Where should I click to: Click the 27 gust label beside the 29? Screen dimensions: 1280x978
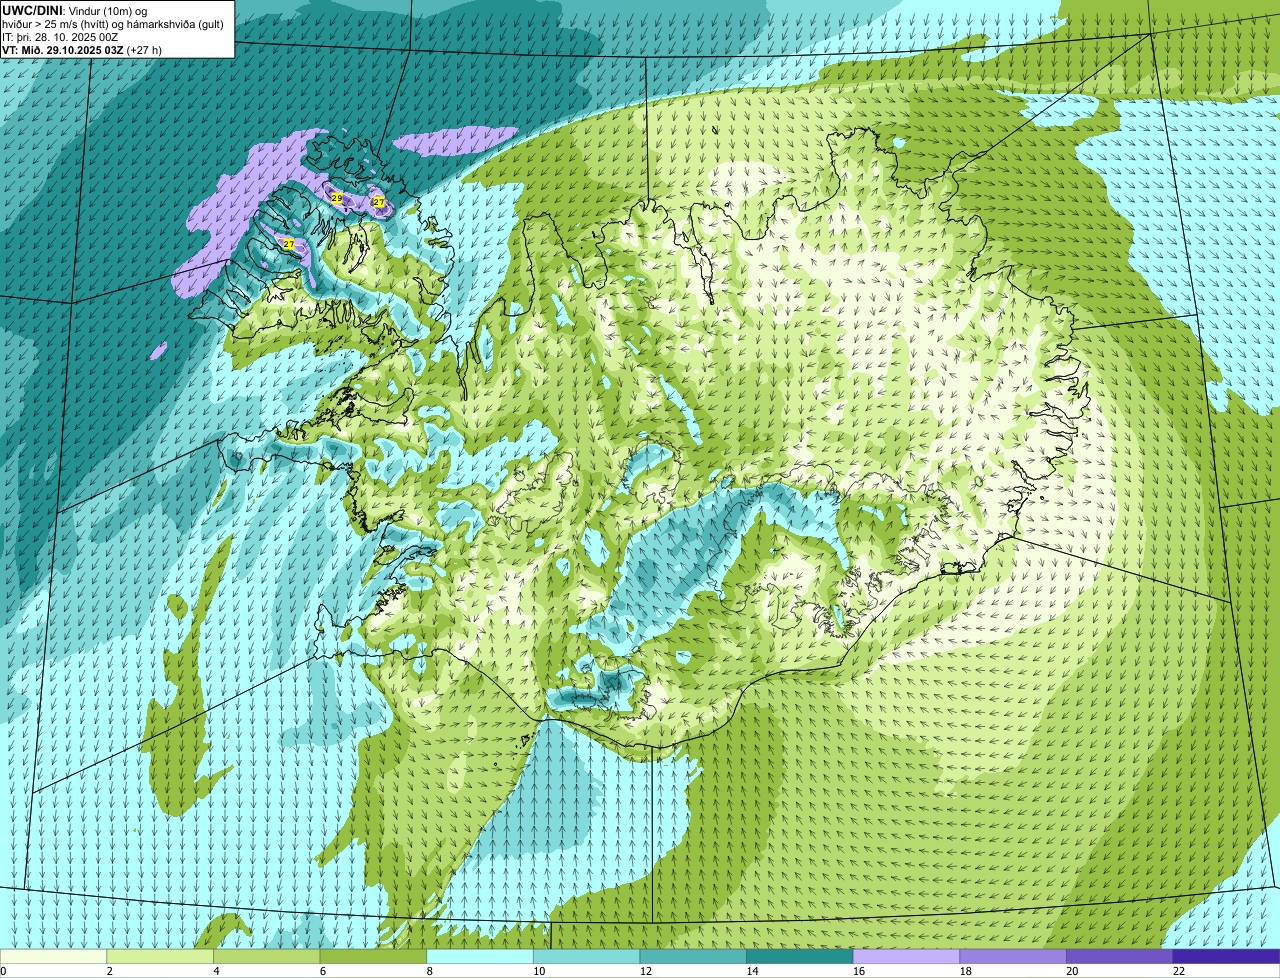pyautogui.click(x=379, y=202)
